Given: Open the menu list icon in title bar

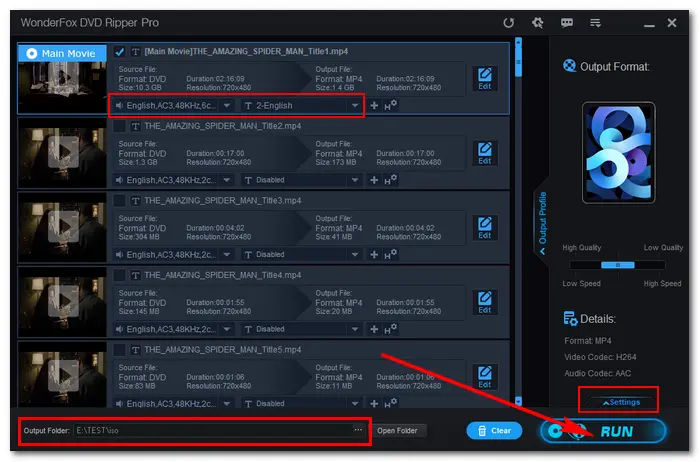Looking at the screenshot, I should (595, 23).
